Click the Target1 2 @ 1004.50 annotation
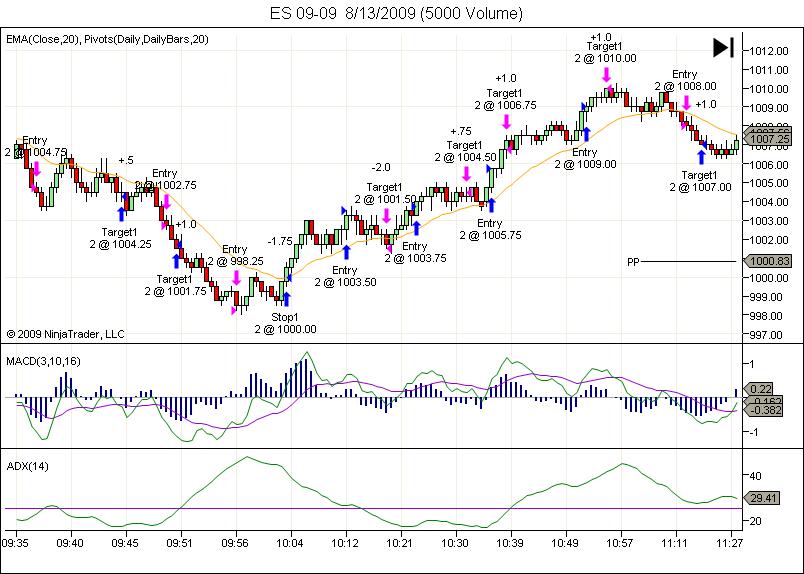Viewport: 804px width, 574px height. (465, 151)
